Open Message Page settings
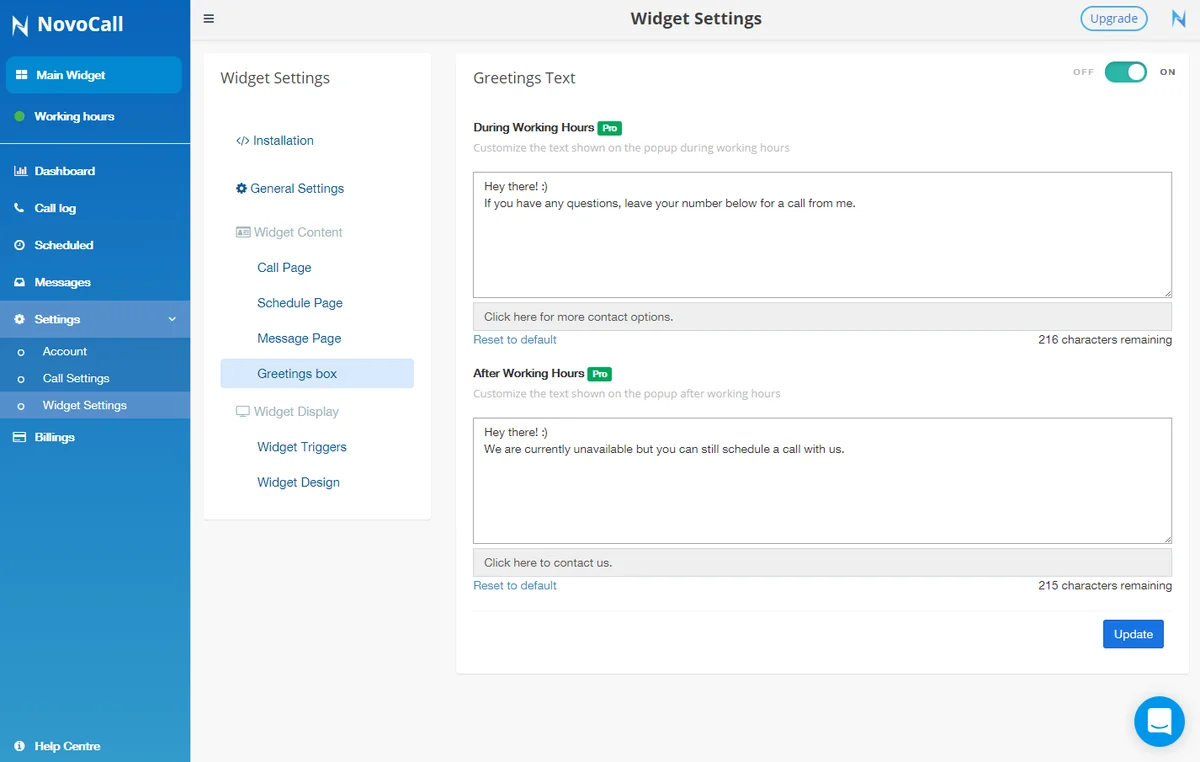Image resolution: width=1200 pixels, height=762 pixels. [299, 338]
